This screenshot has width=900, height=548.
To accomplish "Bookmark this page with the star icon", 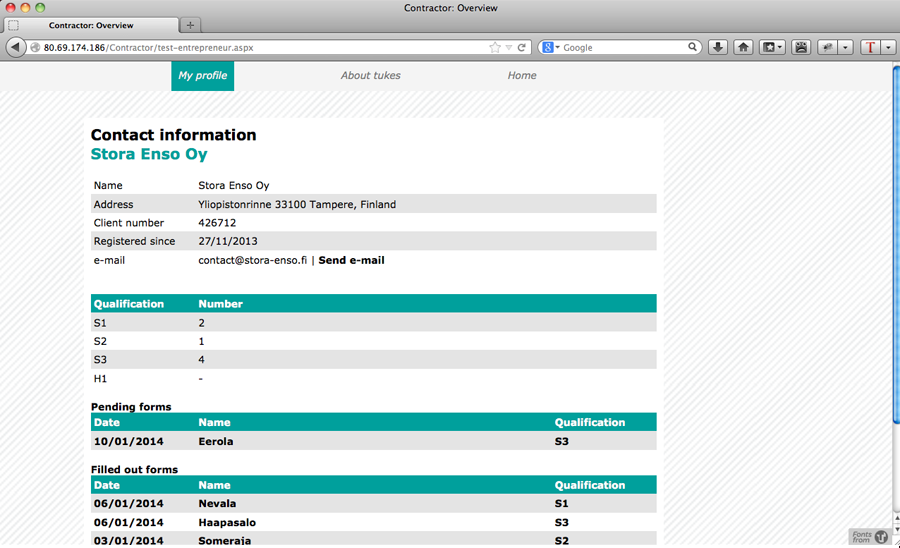I will (x=494, y=47).
